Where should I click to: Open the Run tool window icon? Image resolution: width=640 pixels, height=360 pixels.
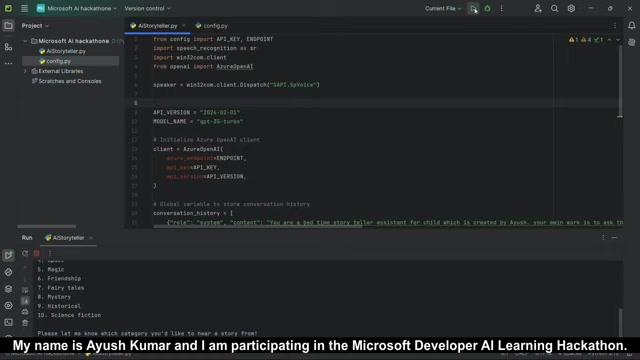[8, 255]
